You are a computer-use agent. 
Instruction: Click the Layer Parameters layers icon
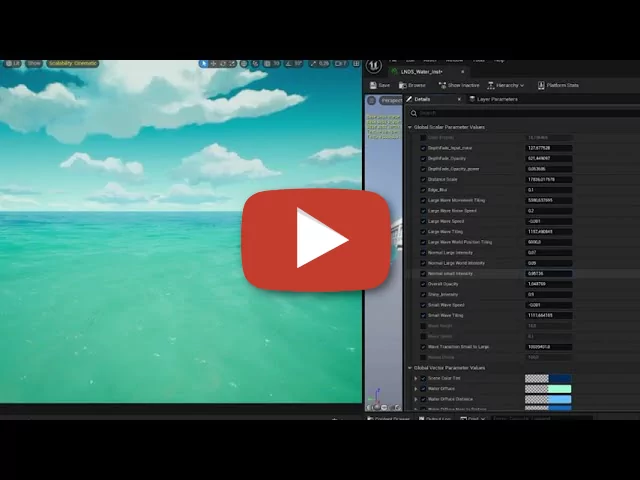point(472,99)
